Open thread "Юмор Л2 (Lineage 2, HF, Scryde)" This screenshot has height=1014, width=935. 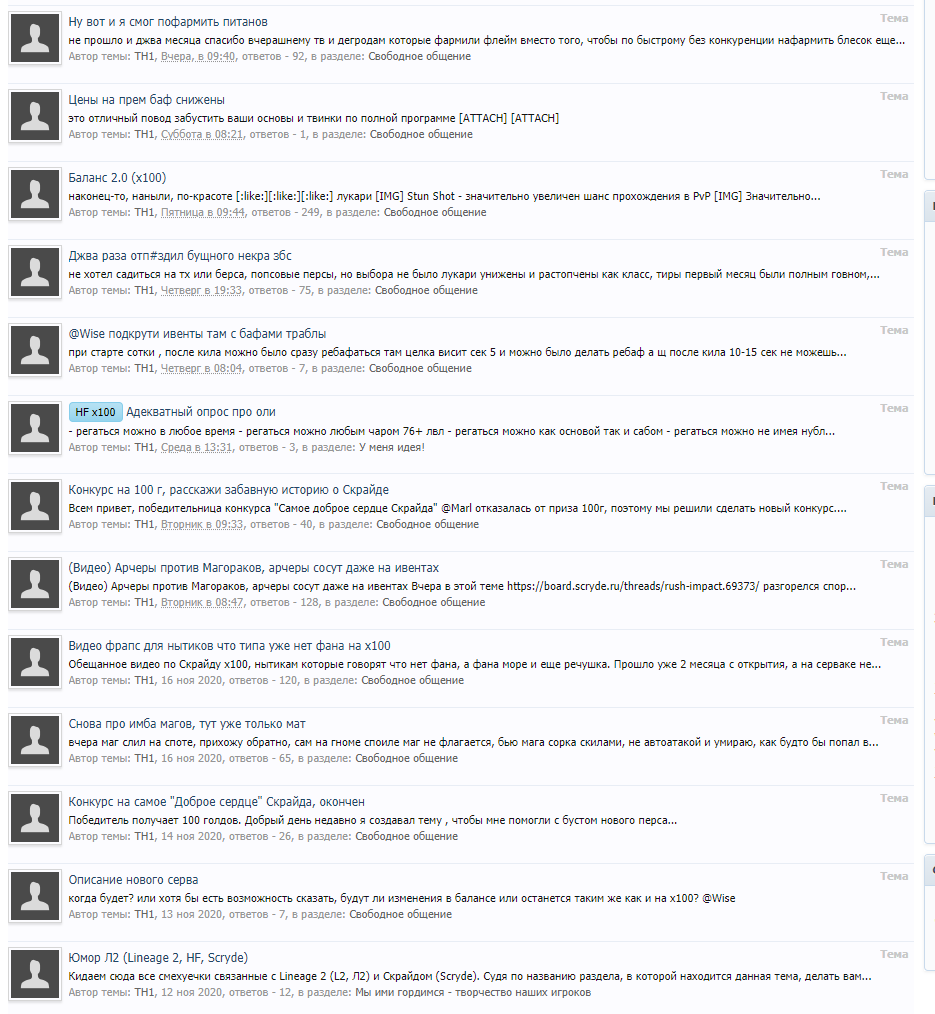click(158, 958)
